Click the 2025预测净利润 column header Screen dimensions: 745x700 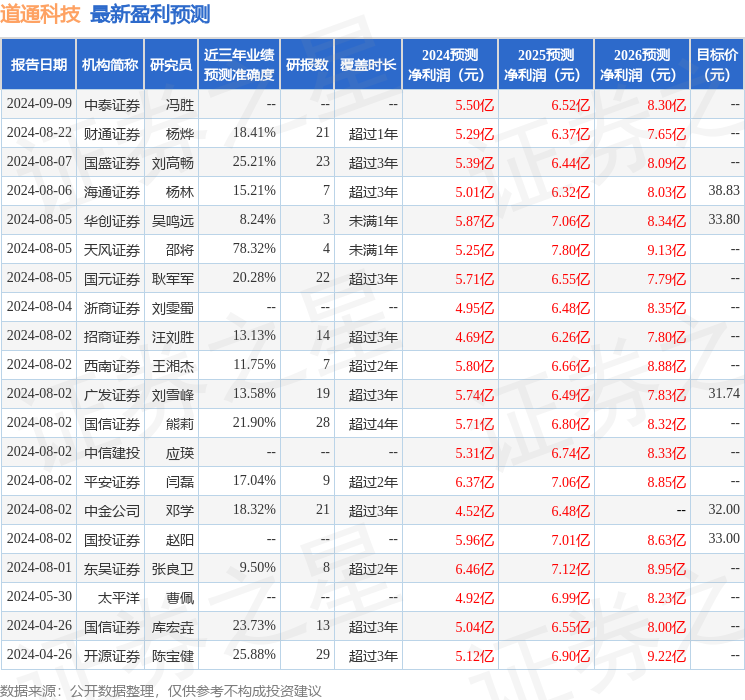pyautogui.click(x=546, y=65)
